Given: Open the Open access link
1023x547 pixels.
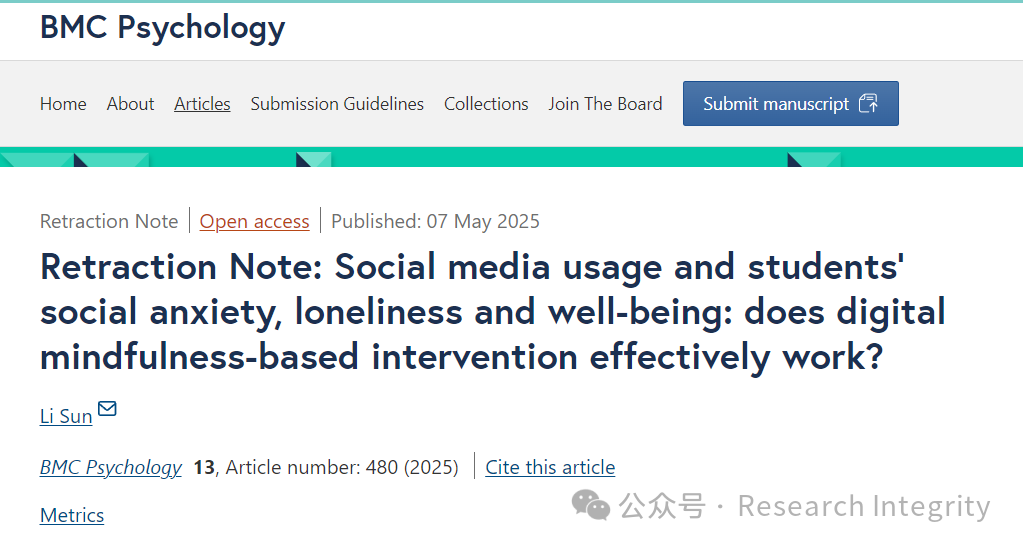Looking at the screenshot, I should pos(254,221).
